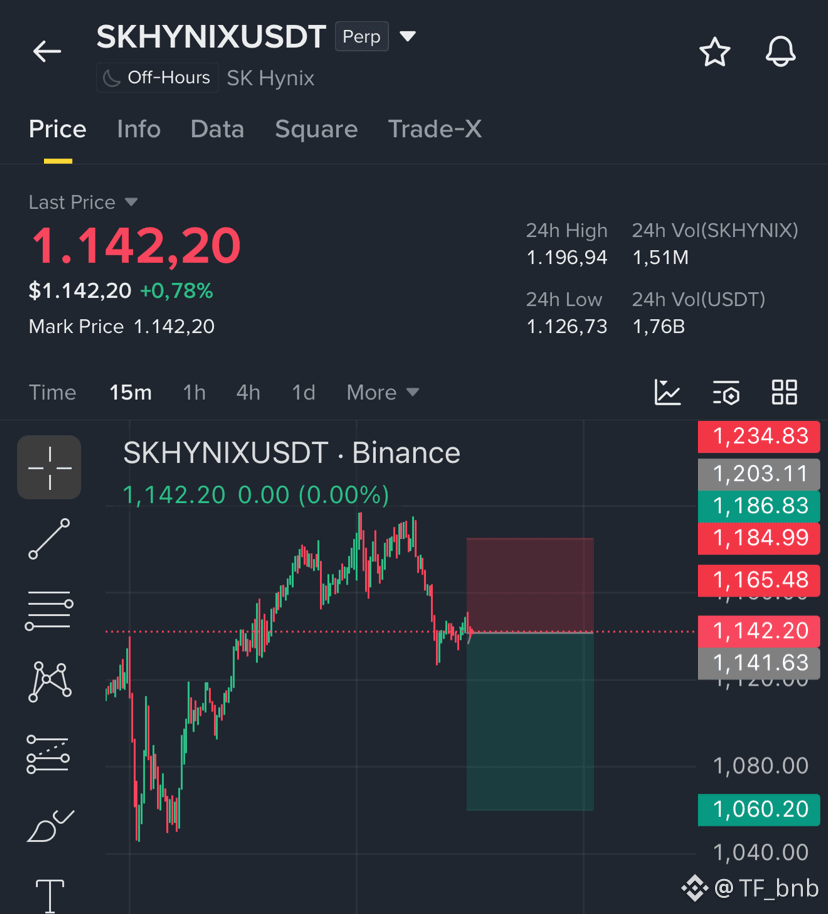The width and height of the screenshot is (828, 914).
Task: Click the 1,184.99 price label
Action: (x=759, y=538)
